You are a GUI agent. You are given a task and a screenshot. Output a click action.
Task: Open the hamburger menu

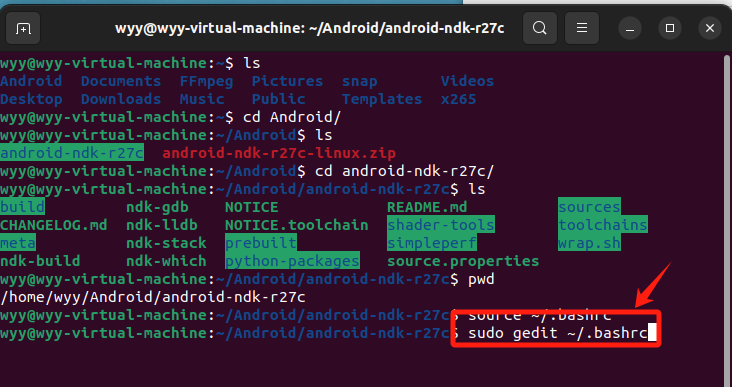click(x=582, y=28)
